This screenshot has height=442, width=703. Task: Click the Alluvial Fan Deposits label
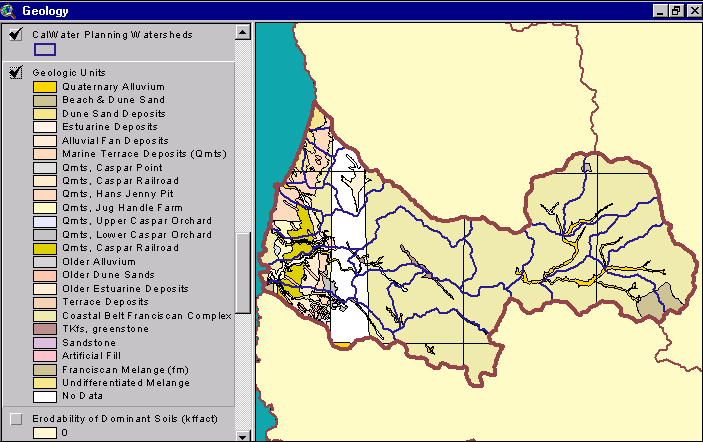(115, 140)
